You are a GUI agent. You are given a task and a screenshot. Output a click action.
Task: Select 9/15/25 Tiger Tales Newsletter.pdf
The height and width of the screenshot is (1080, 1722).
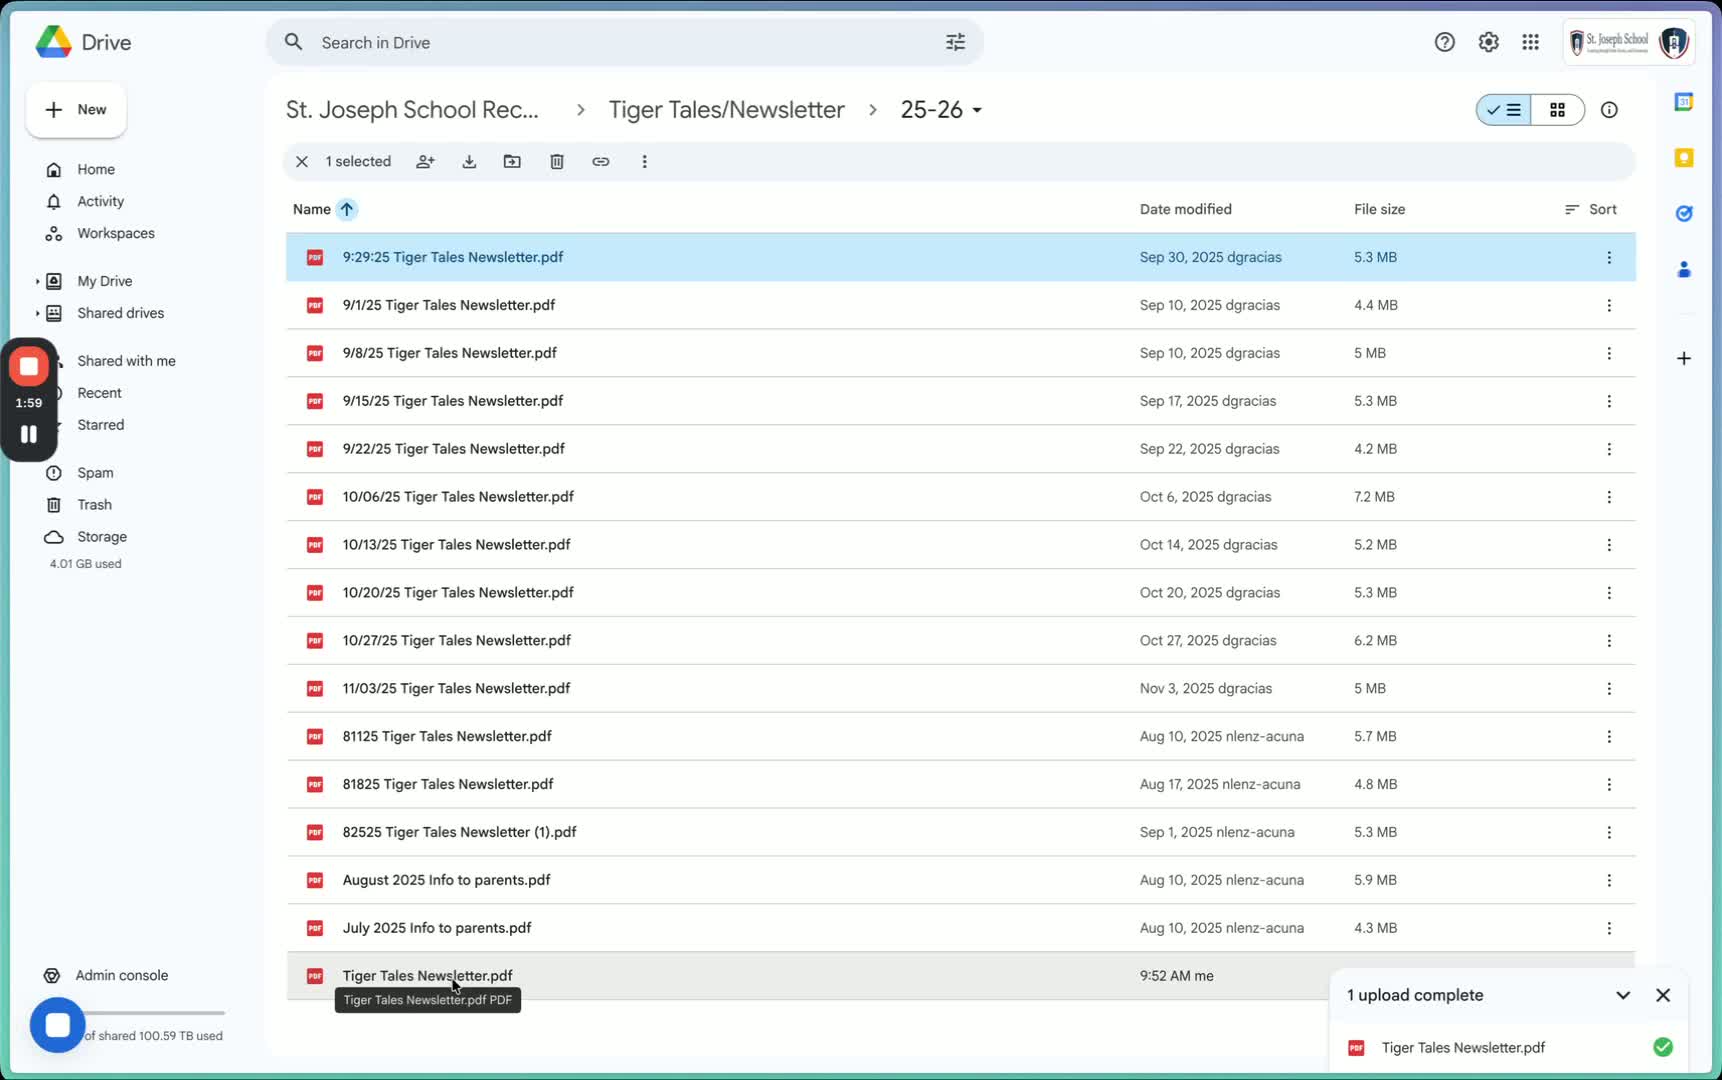(x=960, y=401)
